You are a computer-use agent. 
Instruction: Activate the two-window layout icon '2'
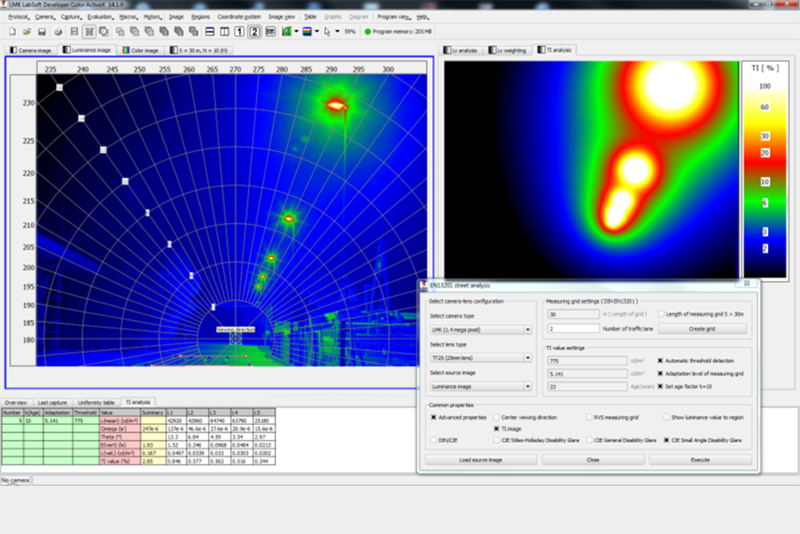pos(254,32)
